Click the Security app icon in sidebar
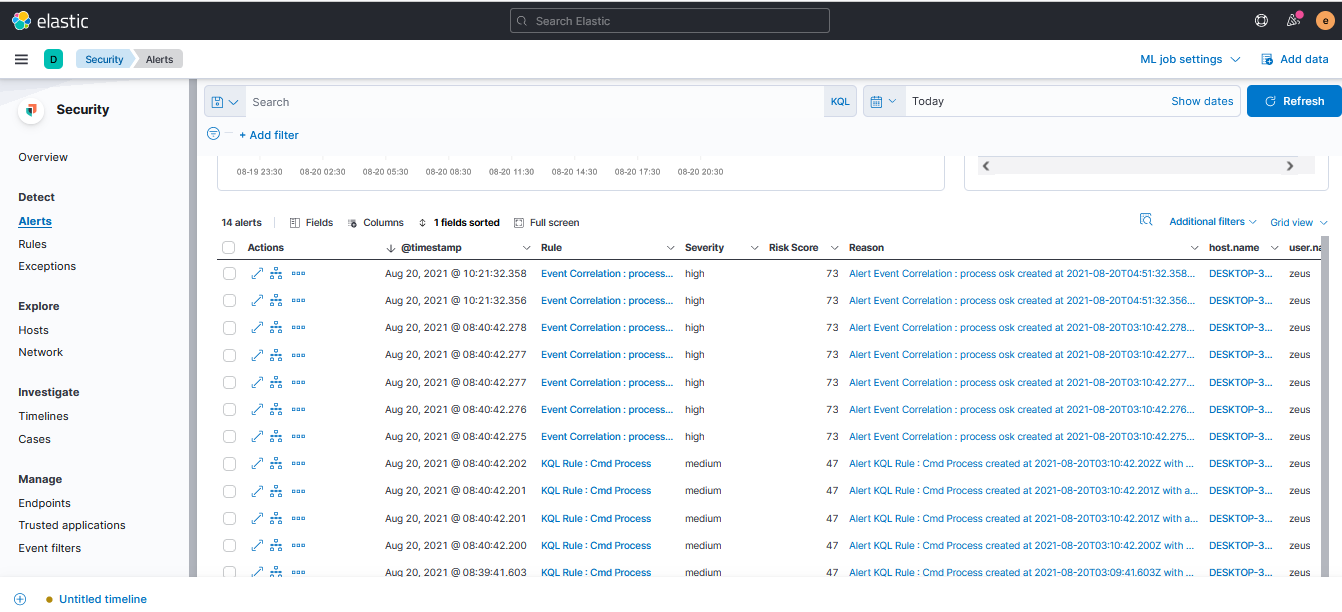This screenshot has width=1342, height=612. pyautogui.click(x=31, y=110)
